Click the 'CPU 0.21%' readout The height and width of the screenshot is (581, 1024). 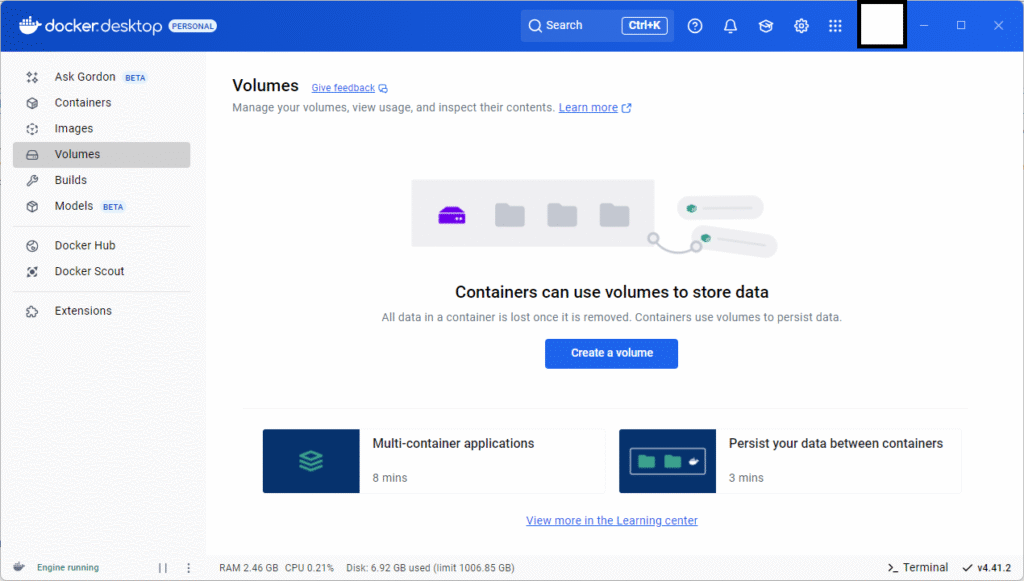(x=310, y=568)
